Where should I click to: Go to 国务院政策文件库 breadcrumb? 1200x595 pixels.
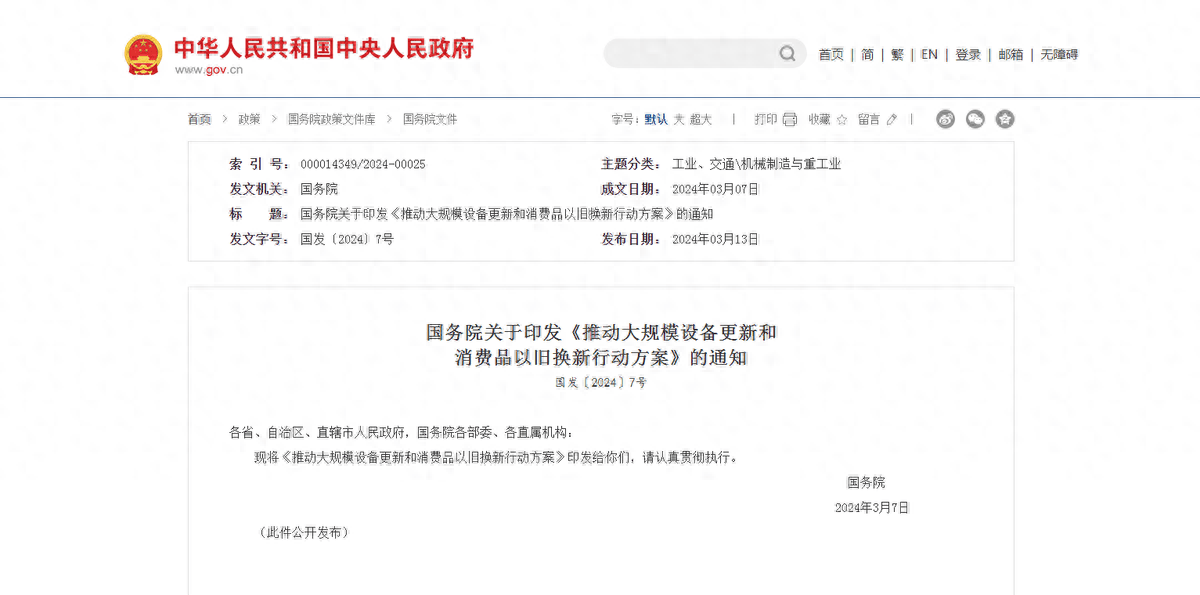pyautogui.click(x=331, y=119)
